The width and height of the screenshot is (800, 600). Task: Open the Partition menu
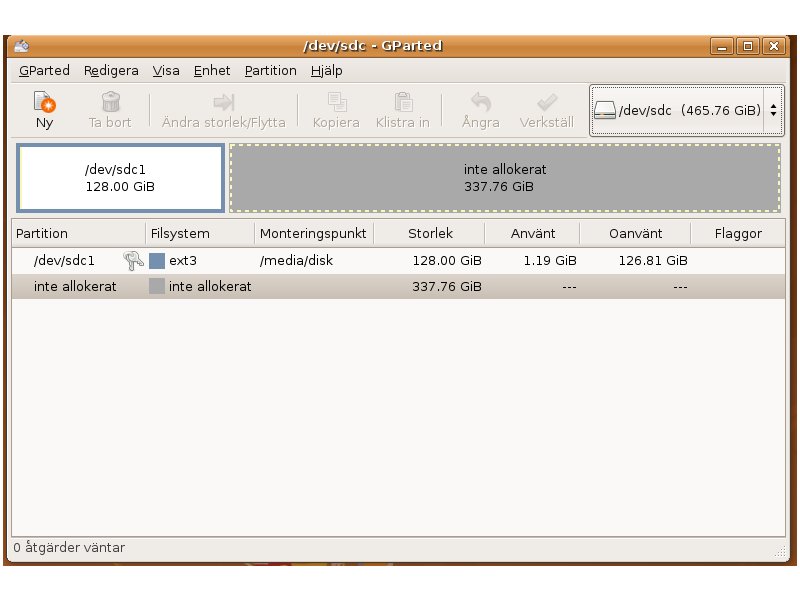click(270, 70)
